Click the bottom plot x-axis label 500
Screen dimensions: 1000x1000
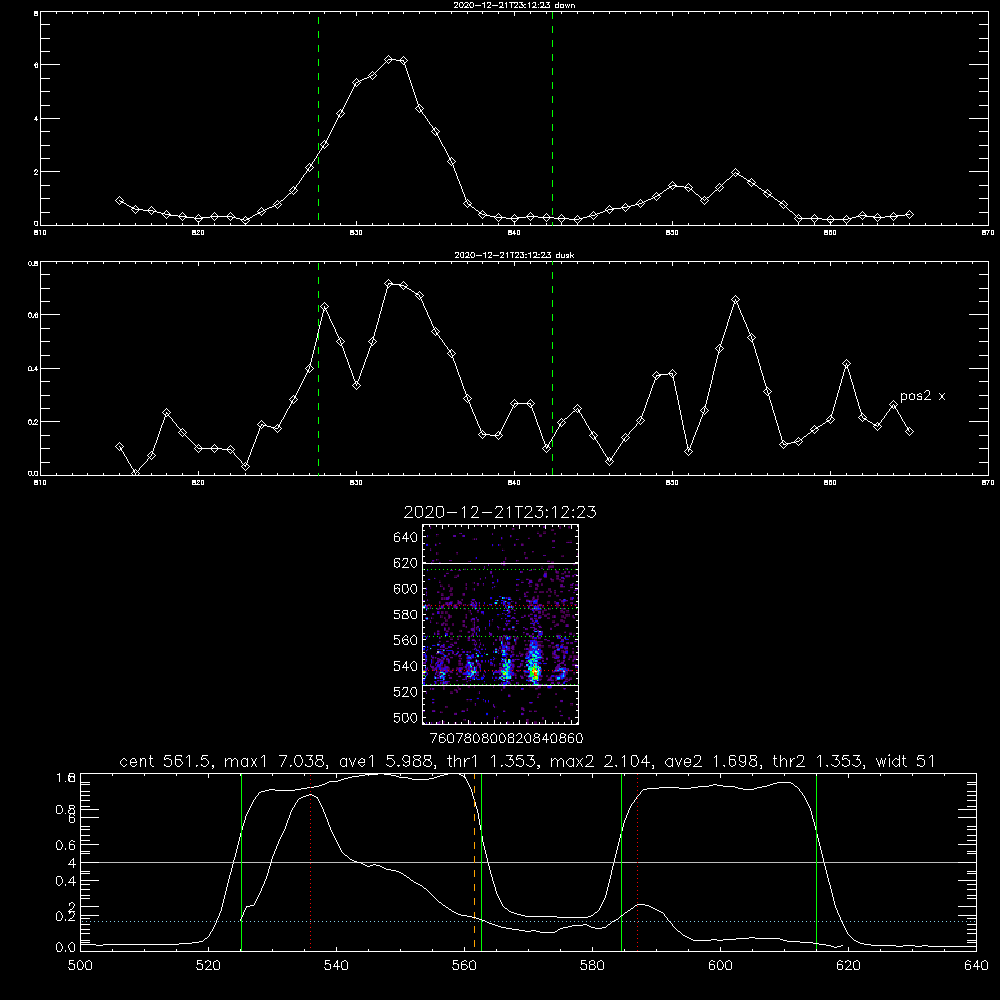pyautogui.click(x=80, y=966)
